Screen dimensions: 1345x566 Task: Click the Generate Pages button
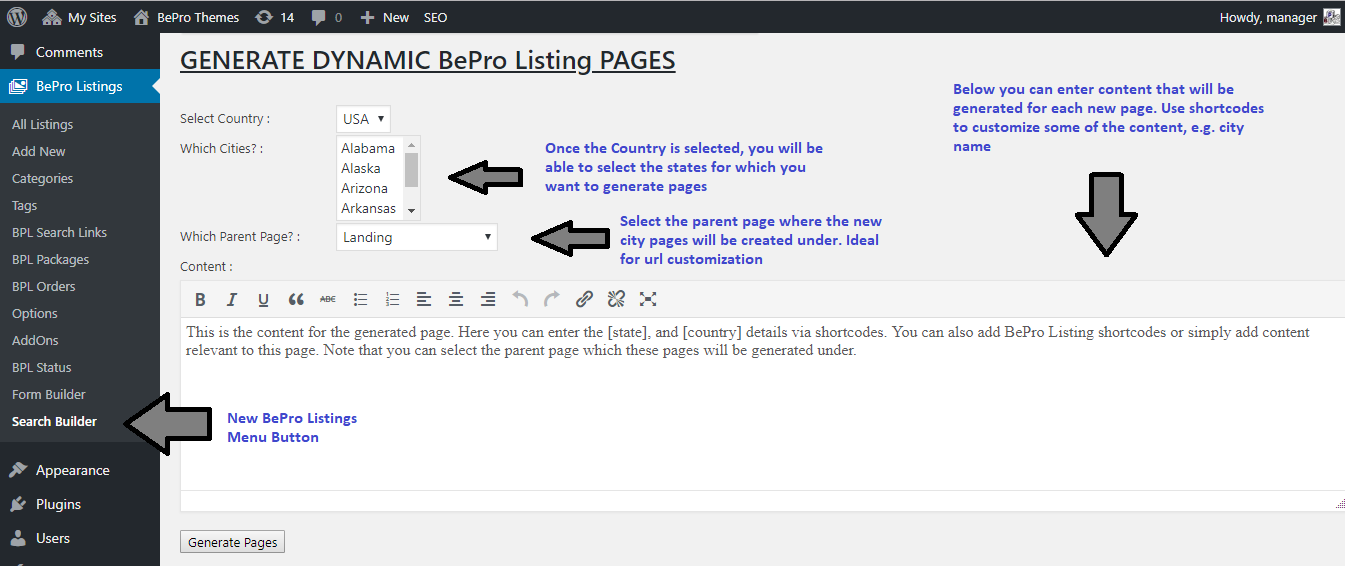(233, 542)
